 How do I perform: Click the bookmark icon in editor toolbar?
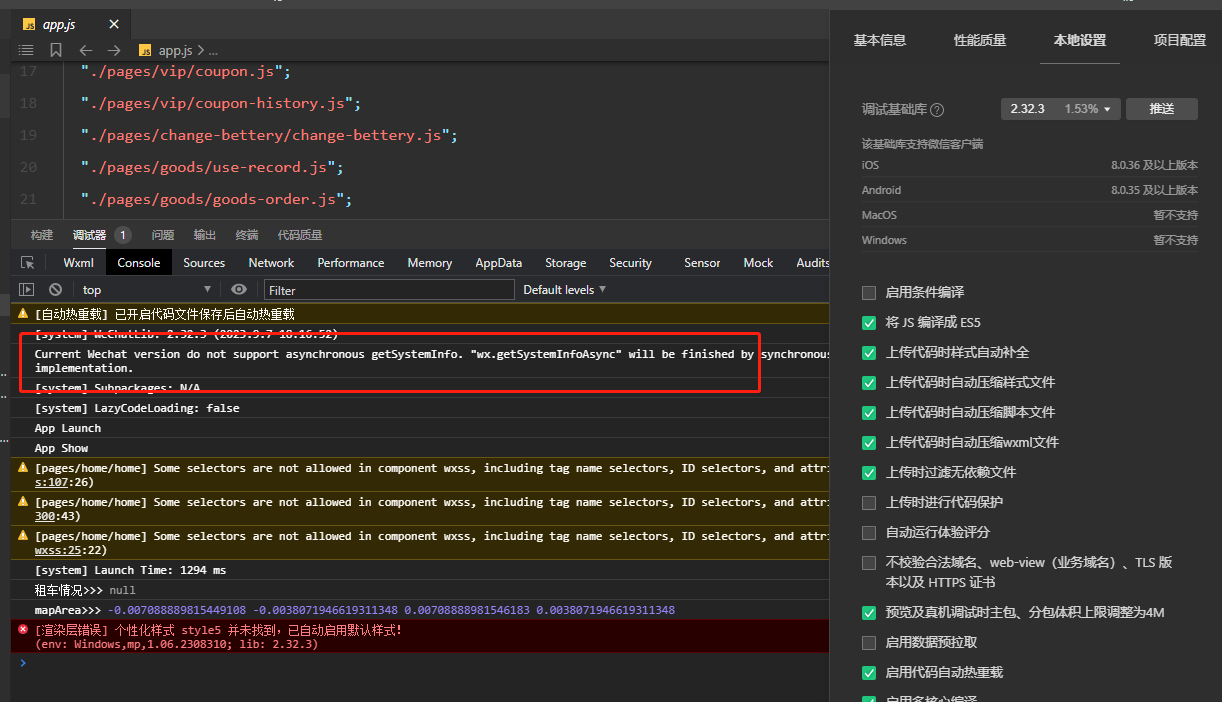pyautogui.click(x=56, y=50)
